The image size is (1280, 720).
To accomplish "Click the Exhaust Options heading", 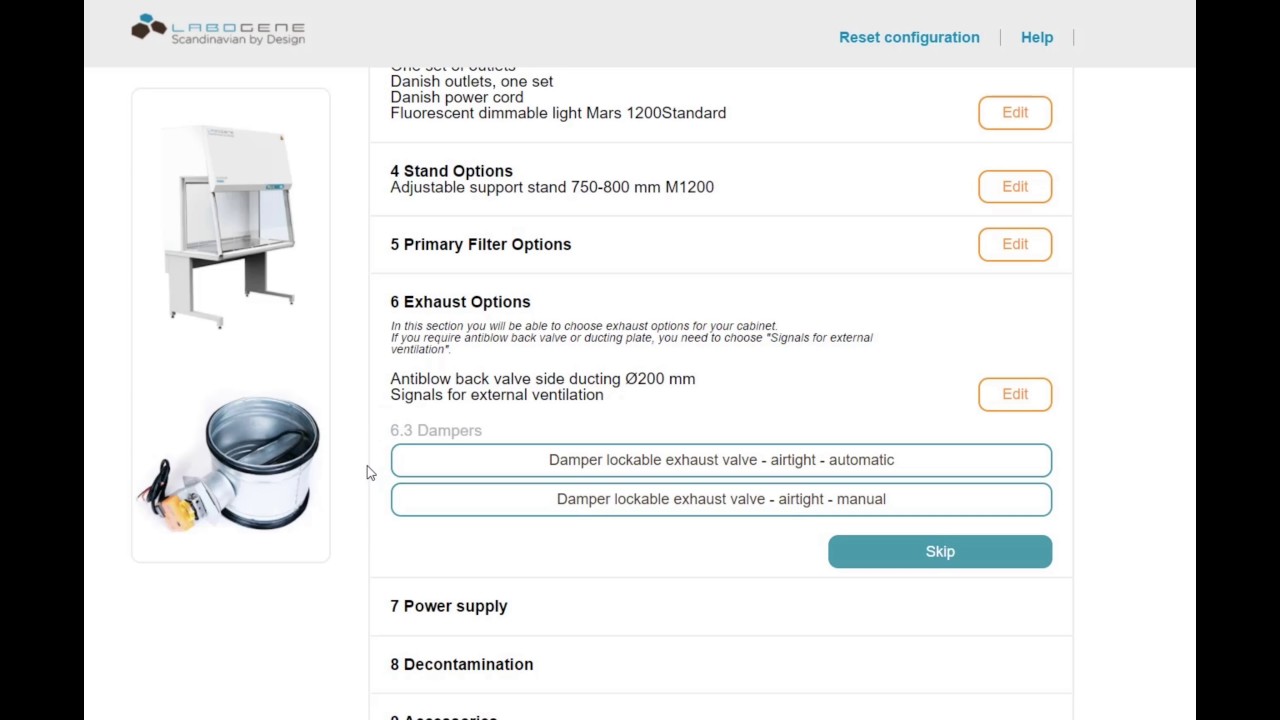I will (460, 302).
